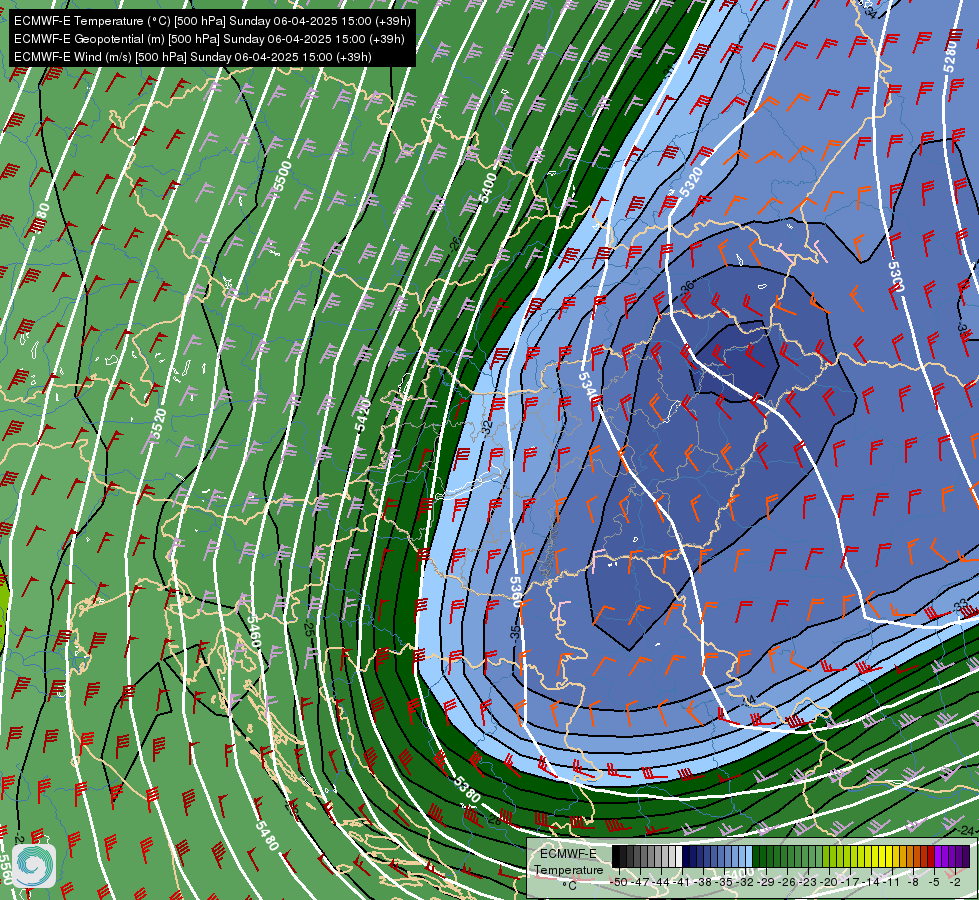The height and width of the screenshot is (900, 979).
Task: Select the ECMWF-E Geopotential 500 hPa title line
Action: coord(209,39)
